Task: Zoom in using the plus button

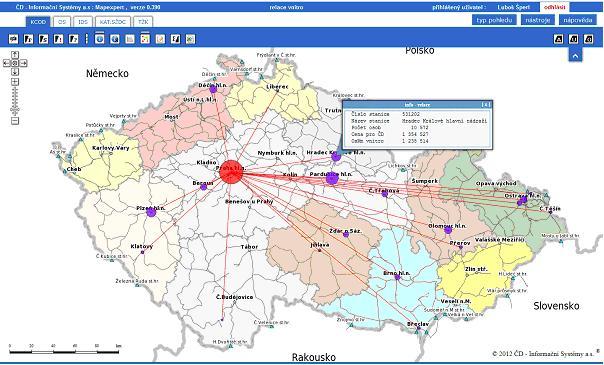Action: coord(15,82)
